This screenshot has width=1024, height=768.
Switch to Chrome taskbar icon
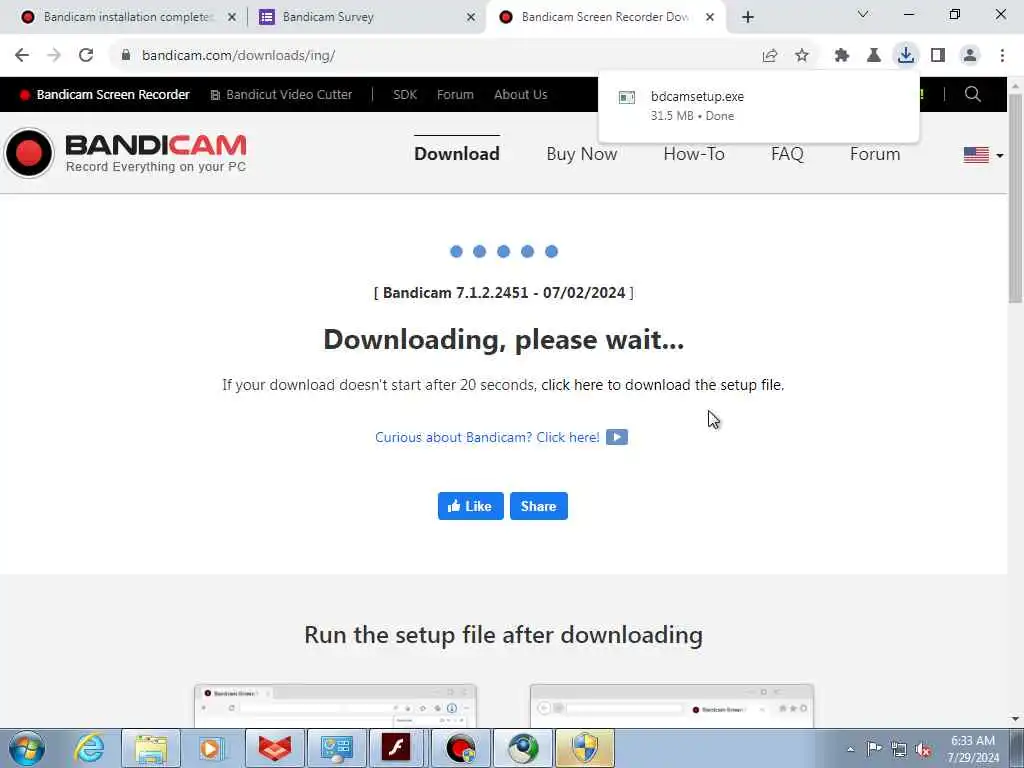pos(522,748)
